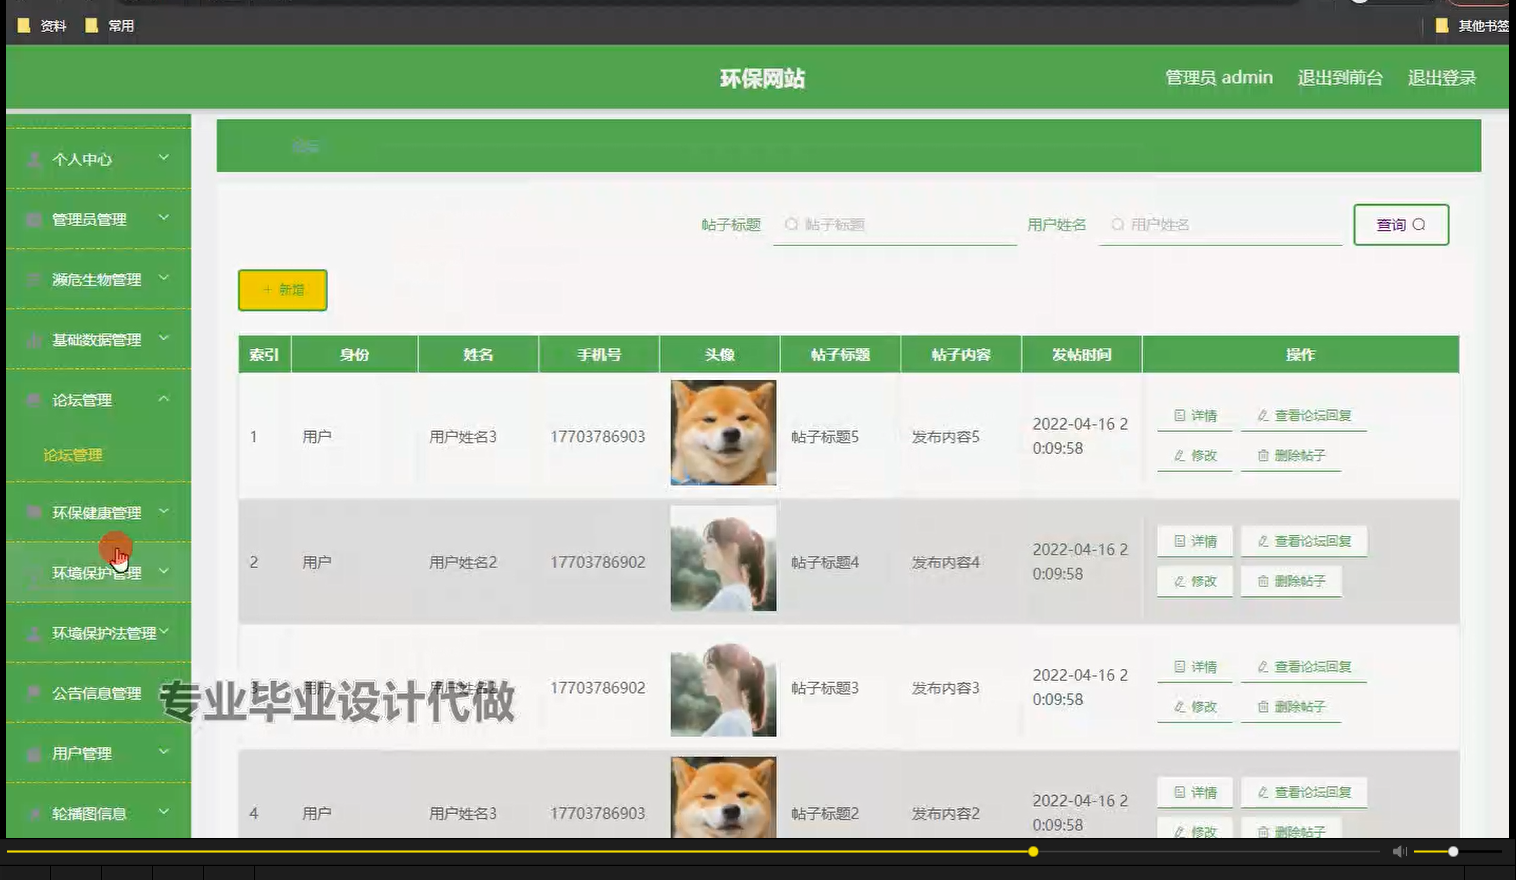
Task: Click the trash icon on 删除帖子 in row 1
Action: point(1262,455)
